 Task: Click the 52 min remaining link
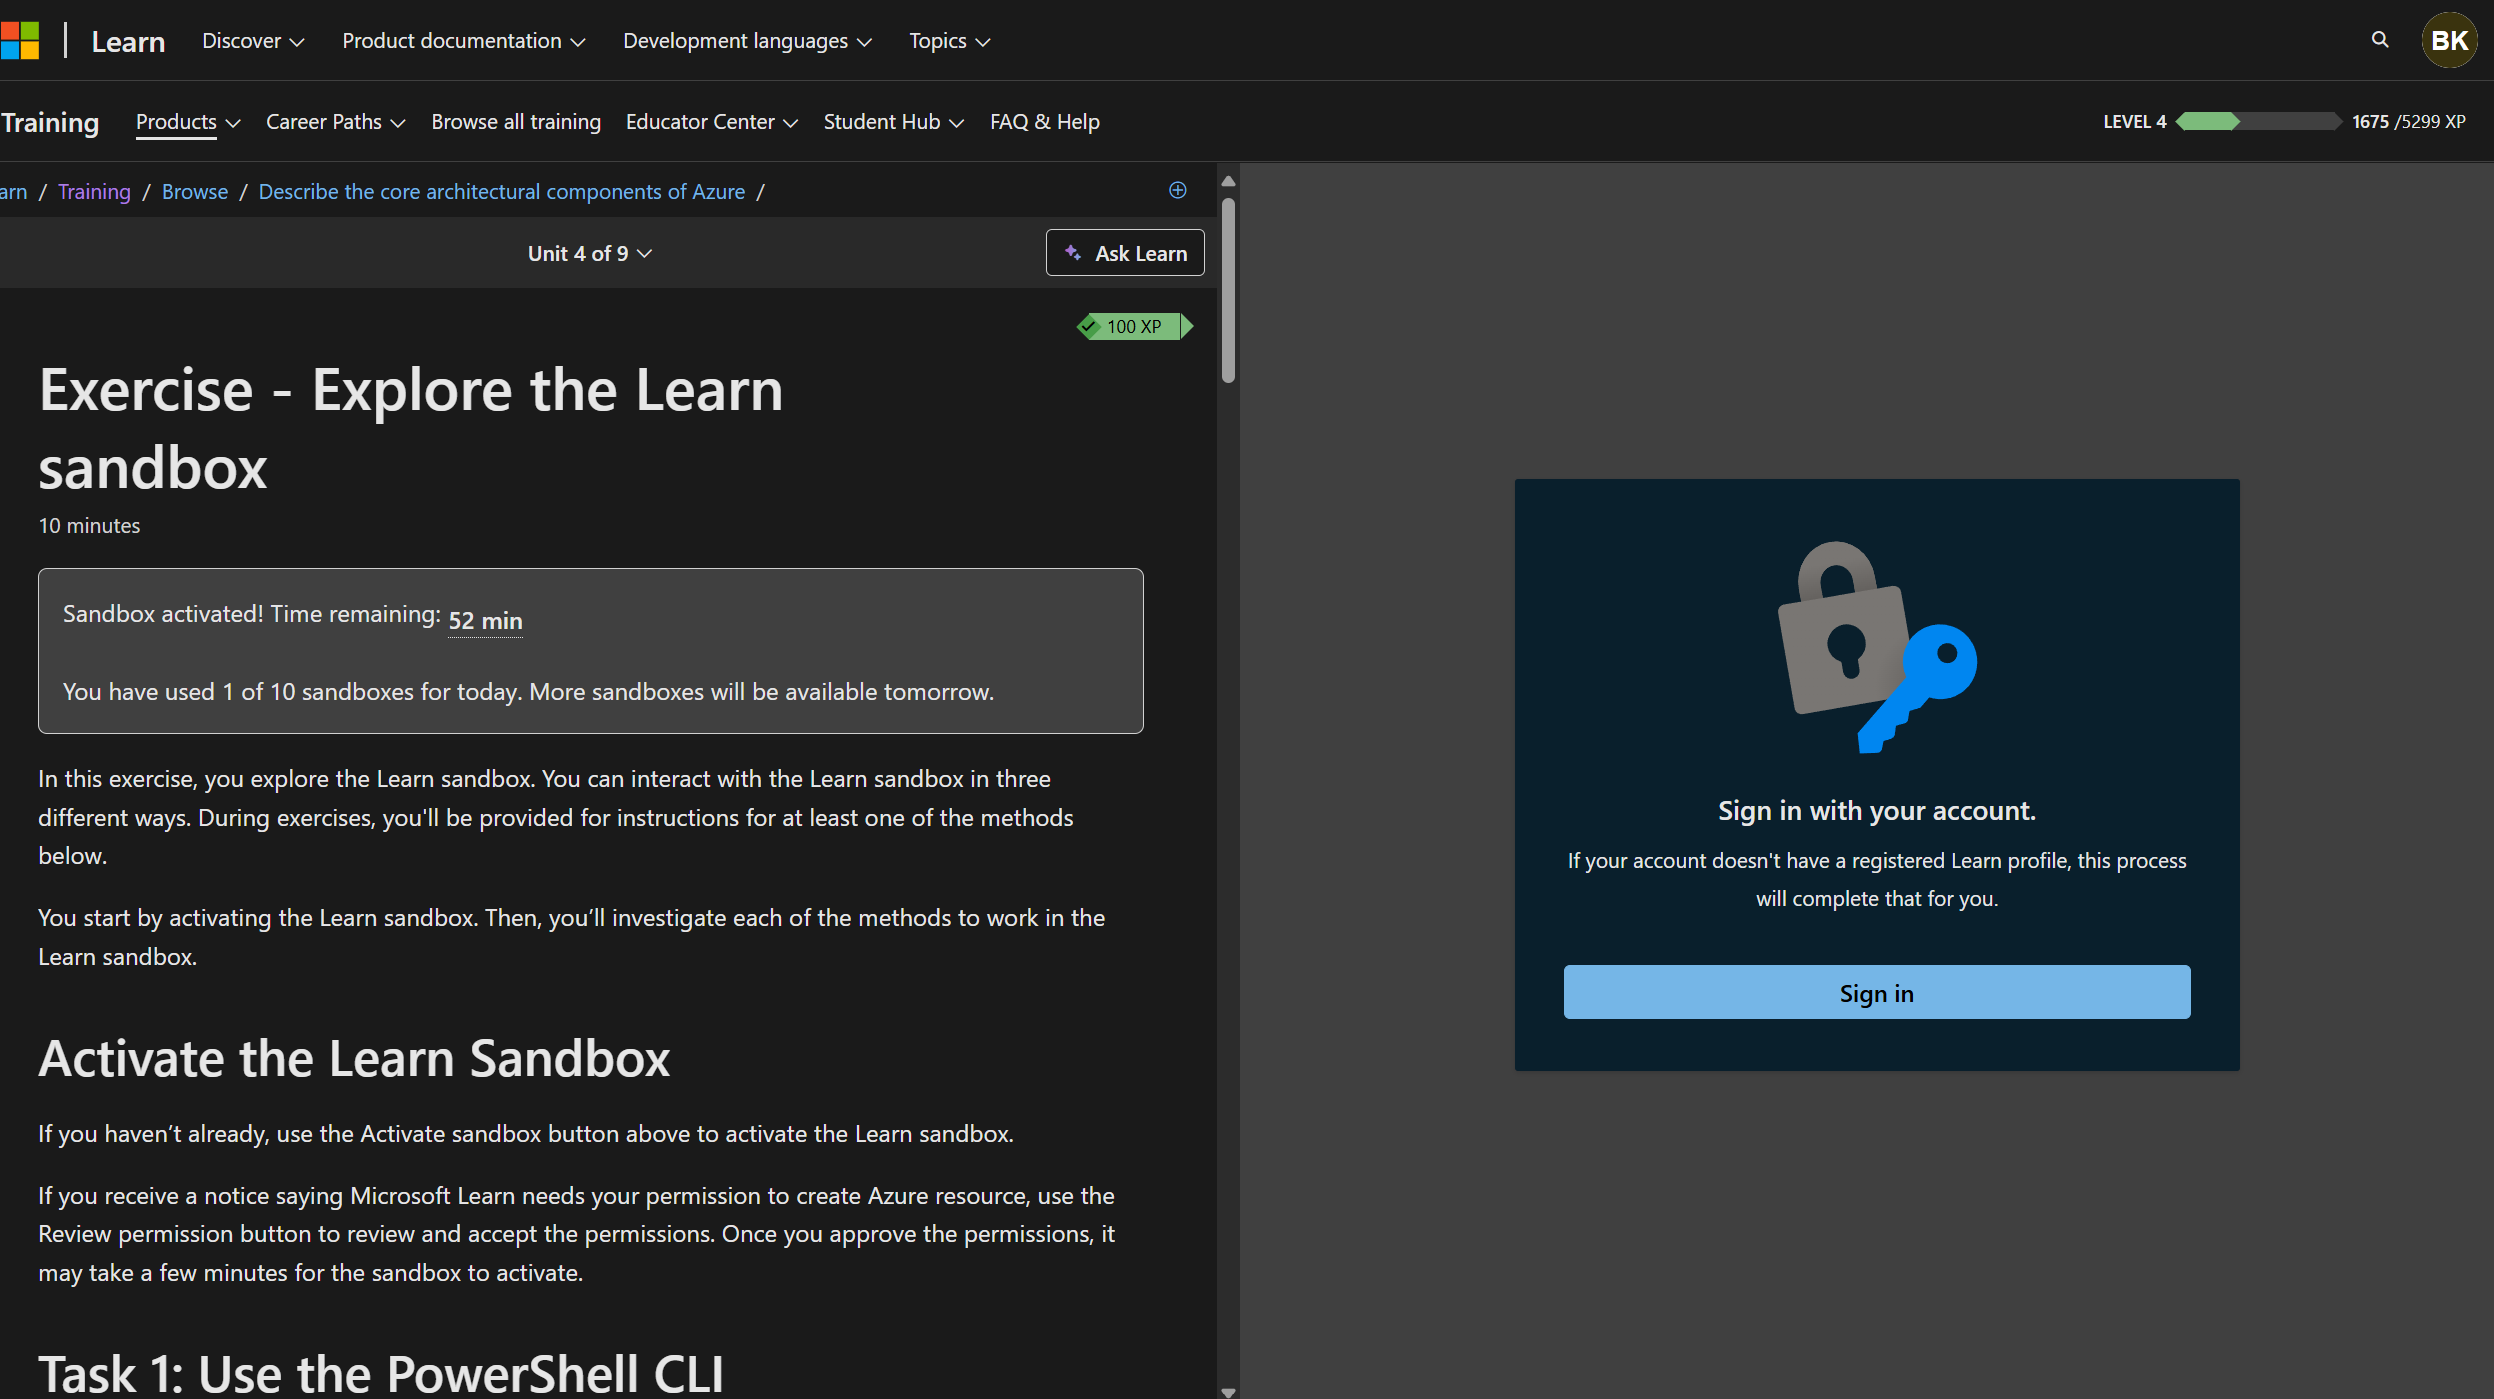(485, 620)
